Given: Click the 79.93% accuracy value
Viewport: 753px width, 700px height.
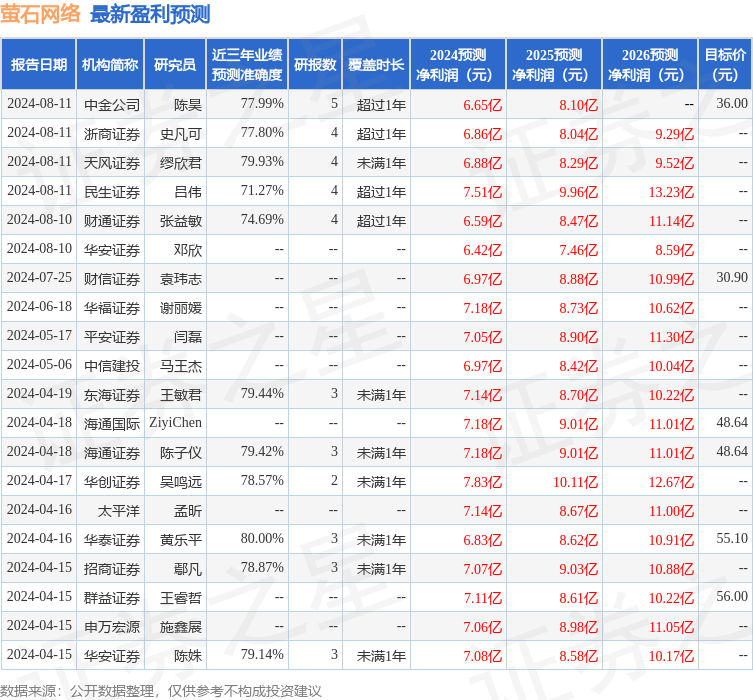Looking at the screenshot, I should click(x=262, y=162).
